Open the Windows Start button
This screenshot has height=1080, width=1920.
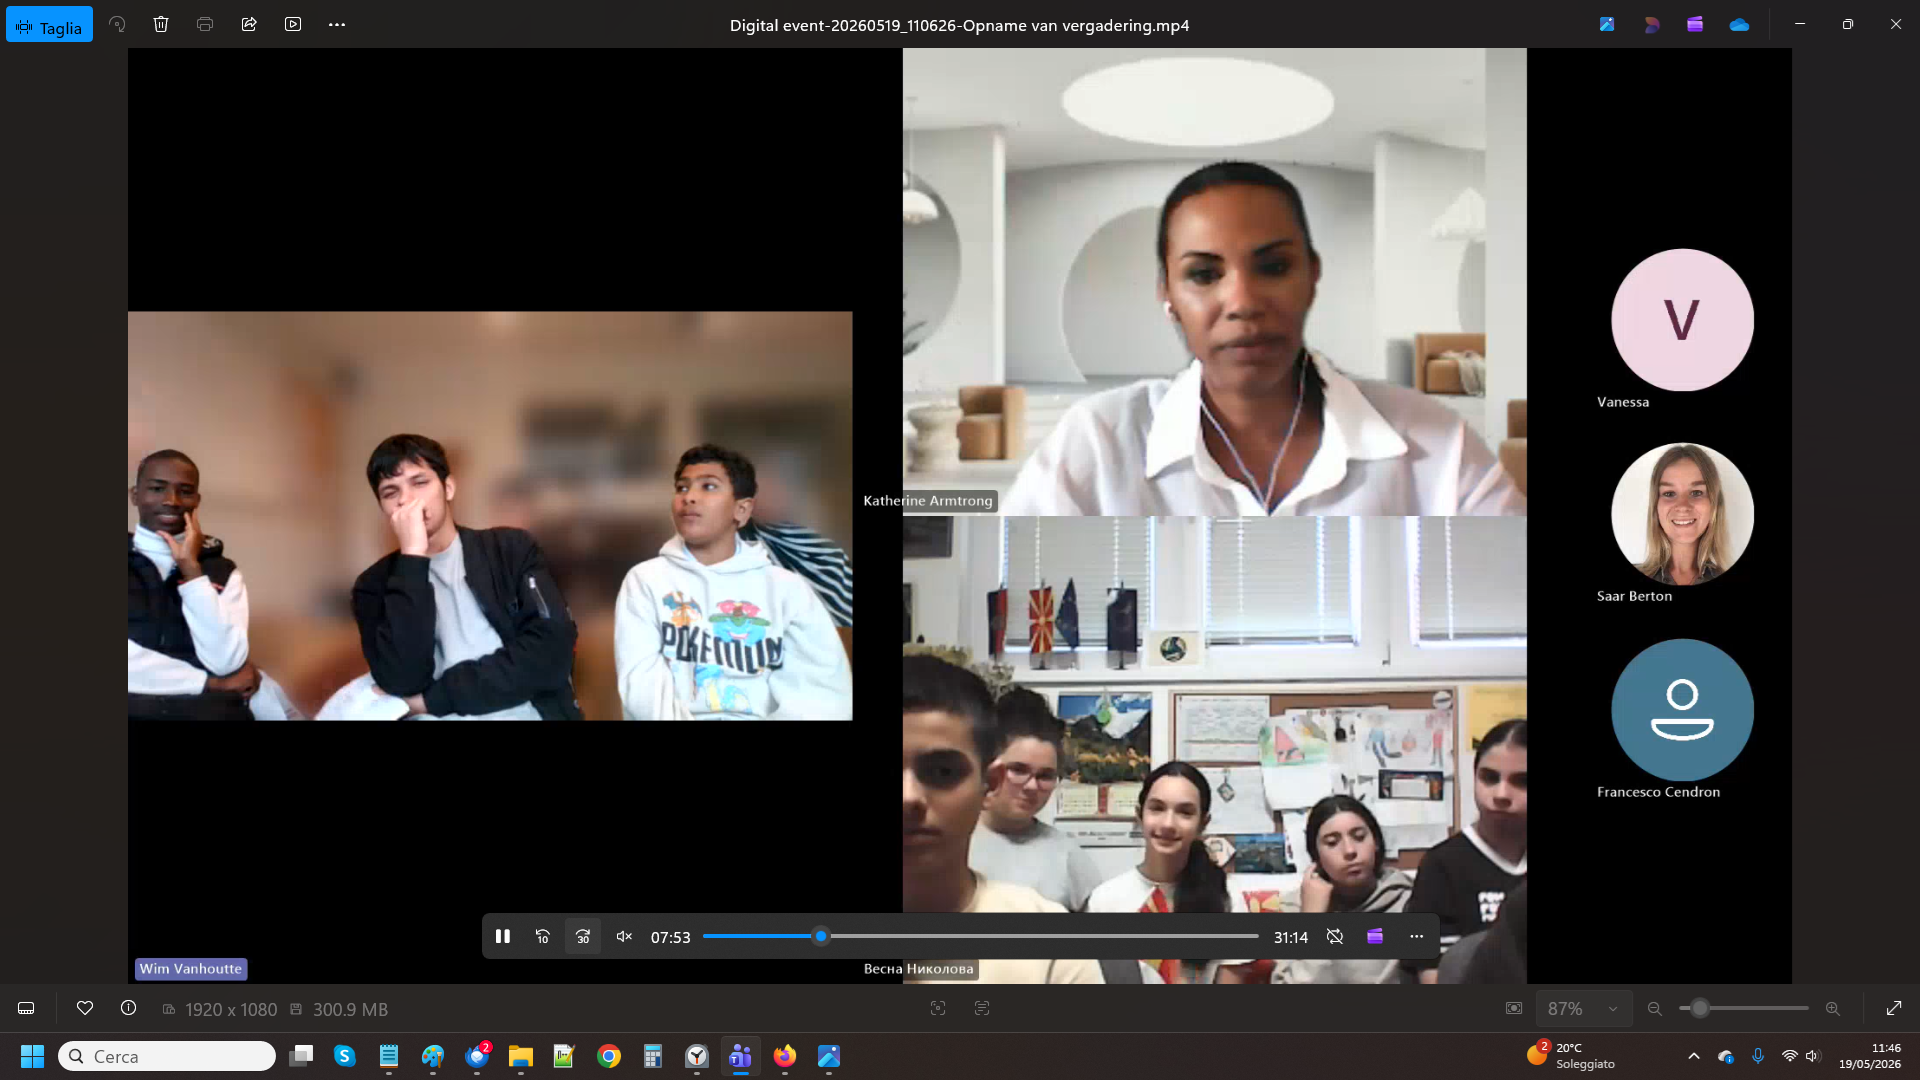click(x=32, y=1057)
